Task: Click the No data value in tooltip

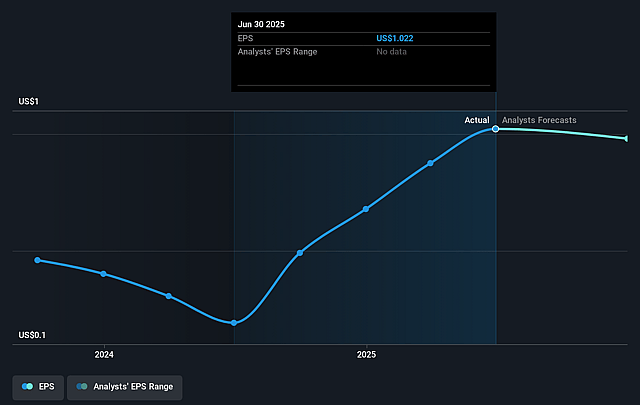Action: 391,52
